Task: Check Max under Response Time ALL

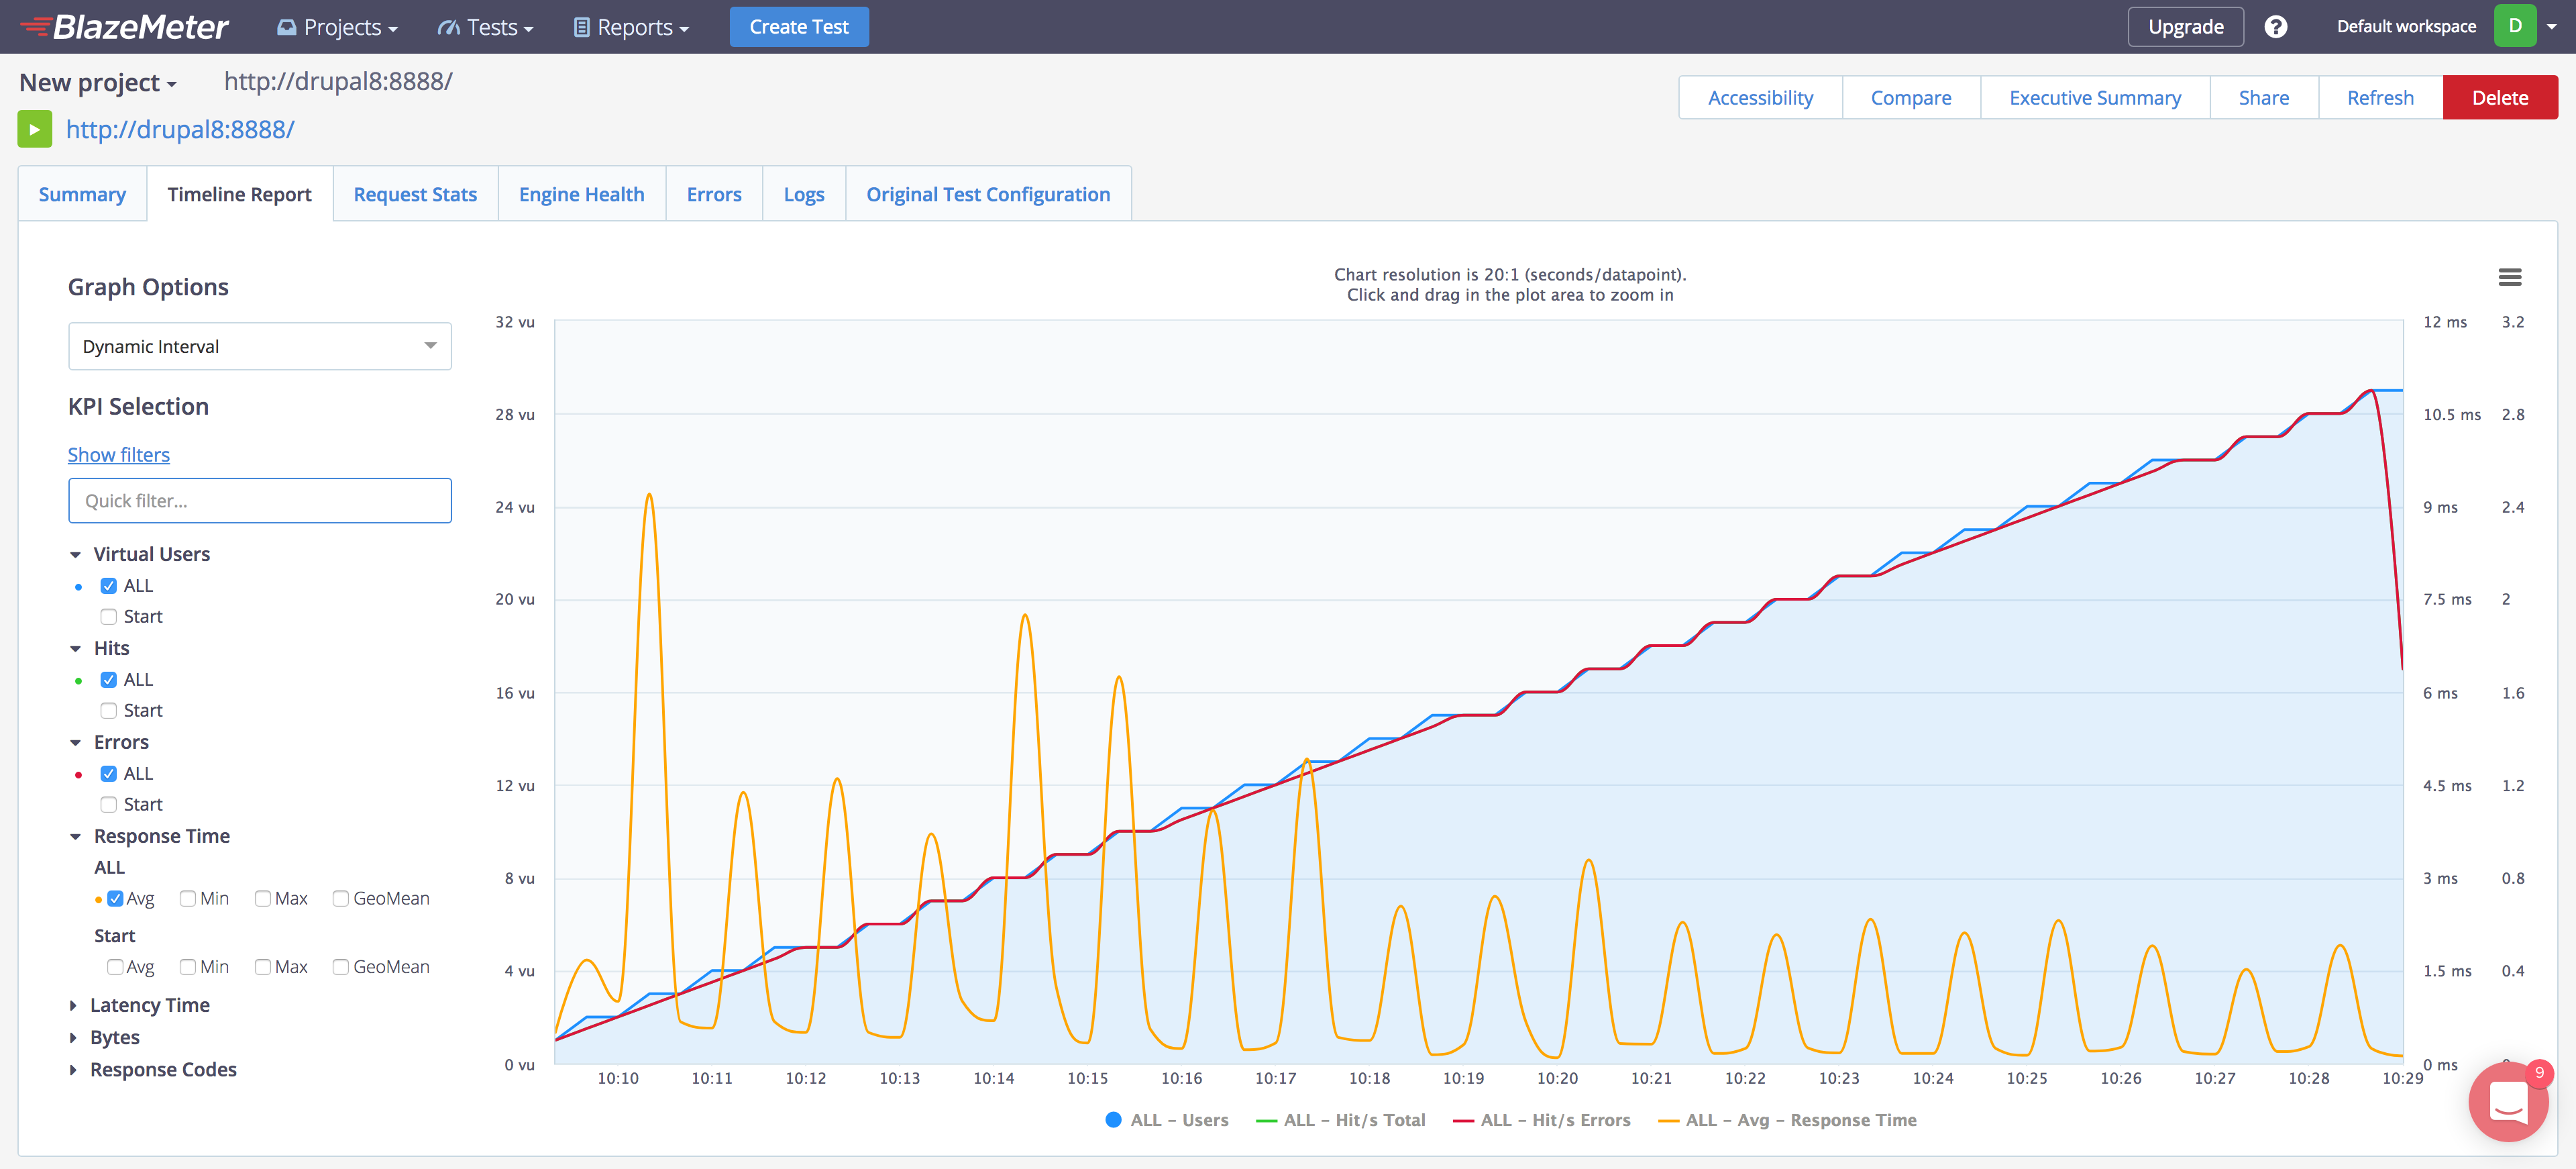Action: 262,898
